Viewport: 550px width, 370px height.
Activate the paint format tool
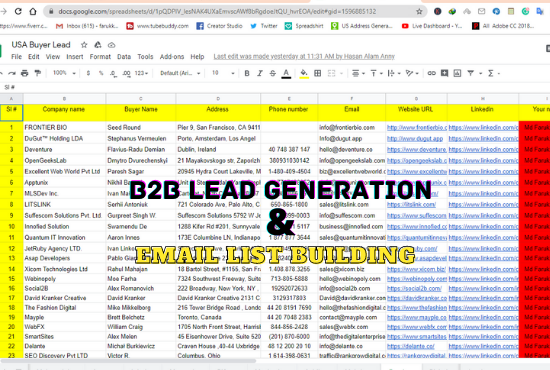(x=38, y=73)
